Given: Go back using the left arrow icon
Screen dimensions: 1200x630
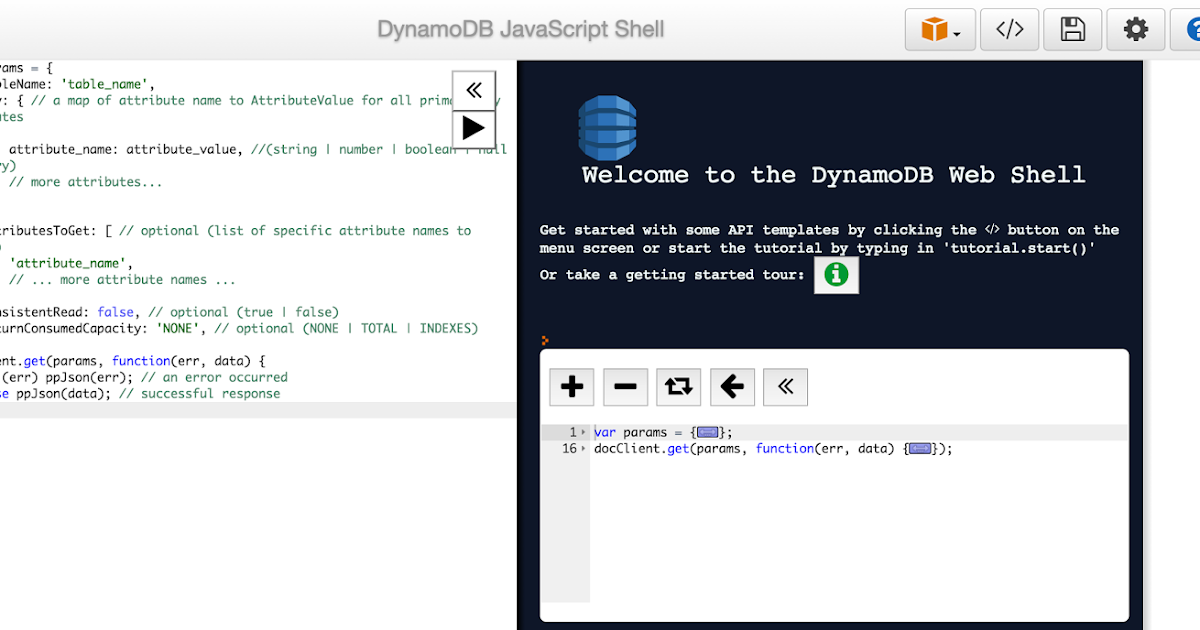Looking at the screenshot, I should point(732,387).
